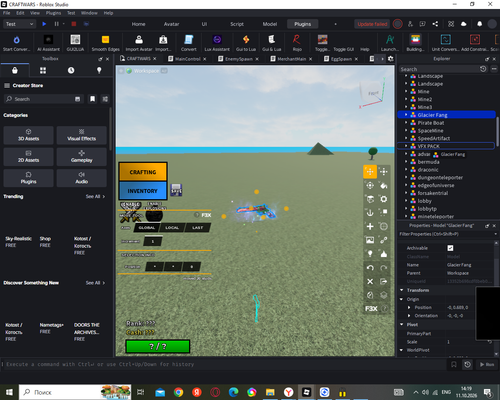Image resolution: width=500 pixels, height=400 pixels.
Task: Stop the playtest with red Stop button
Action: (74, 24)
